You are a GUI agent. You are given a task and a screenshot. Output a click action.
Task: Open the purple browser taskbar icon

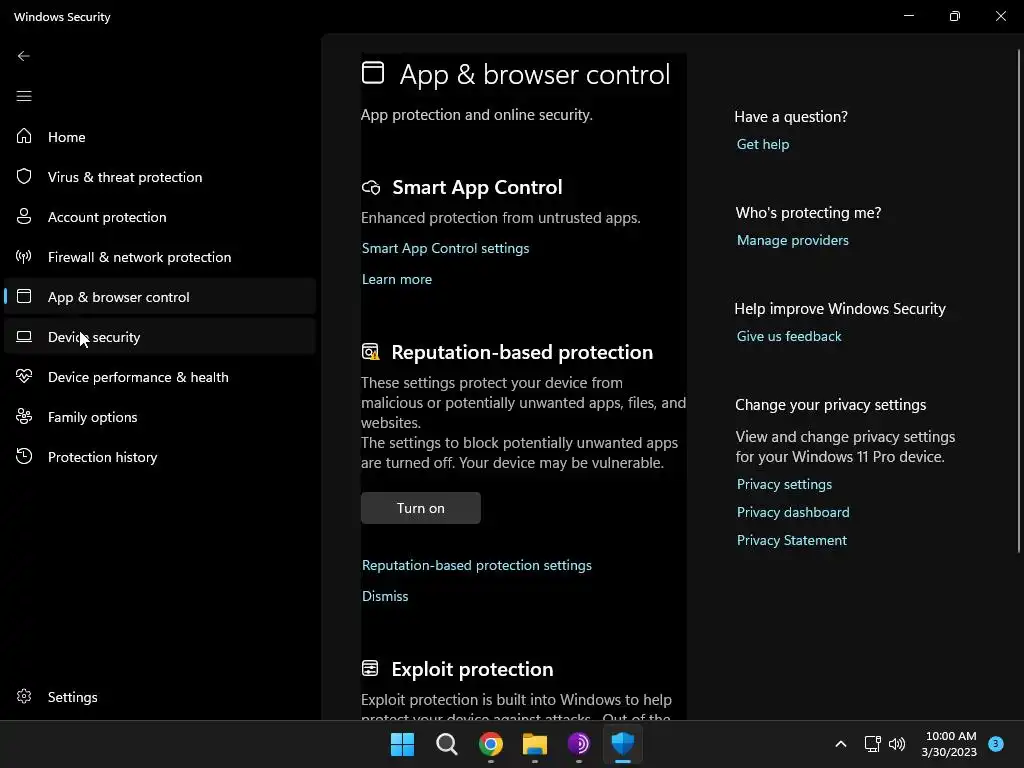pos(579,744)
